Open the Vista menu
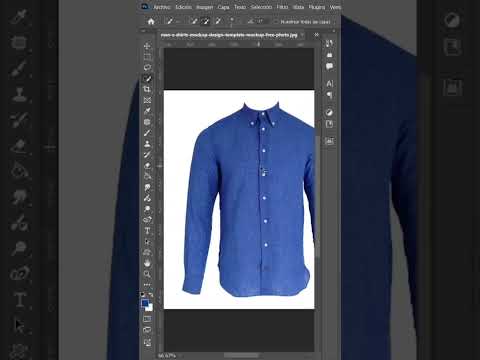Screen dimensions: 480x360 pyautogui.click(x=298, y=7)
